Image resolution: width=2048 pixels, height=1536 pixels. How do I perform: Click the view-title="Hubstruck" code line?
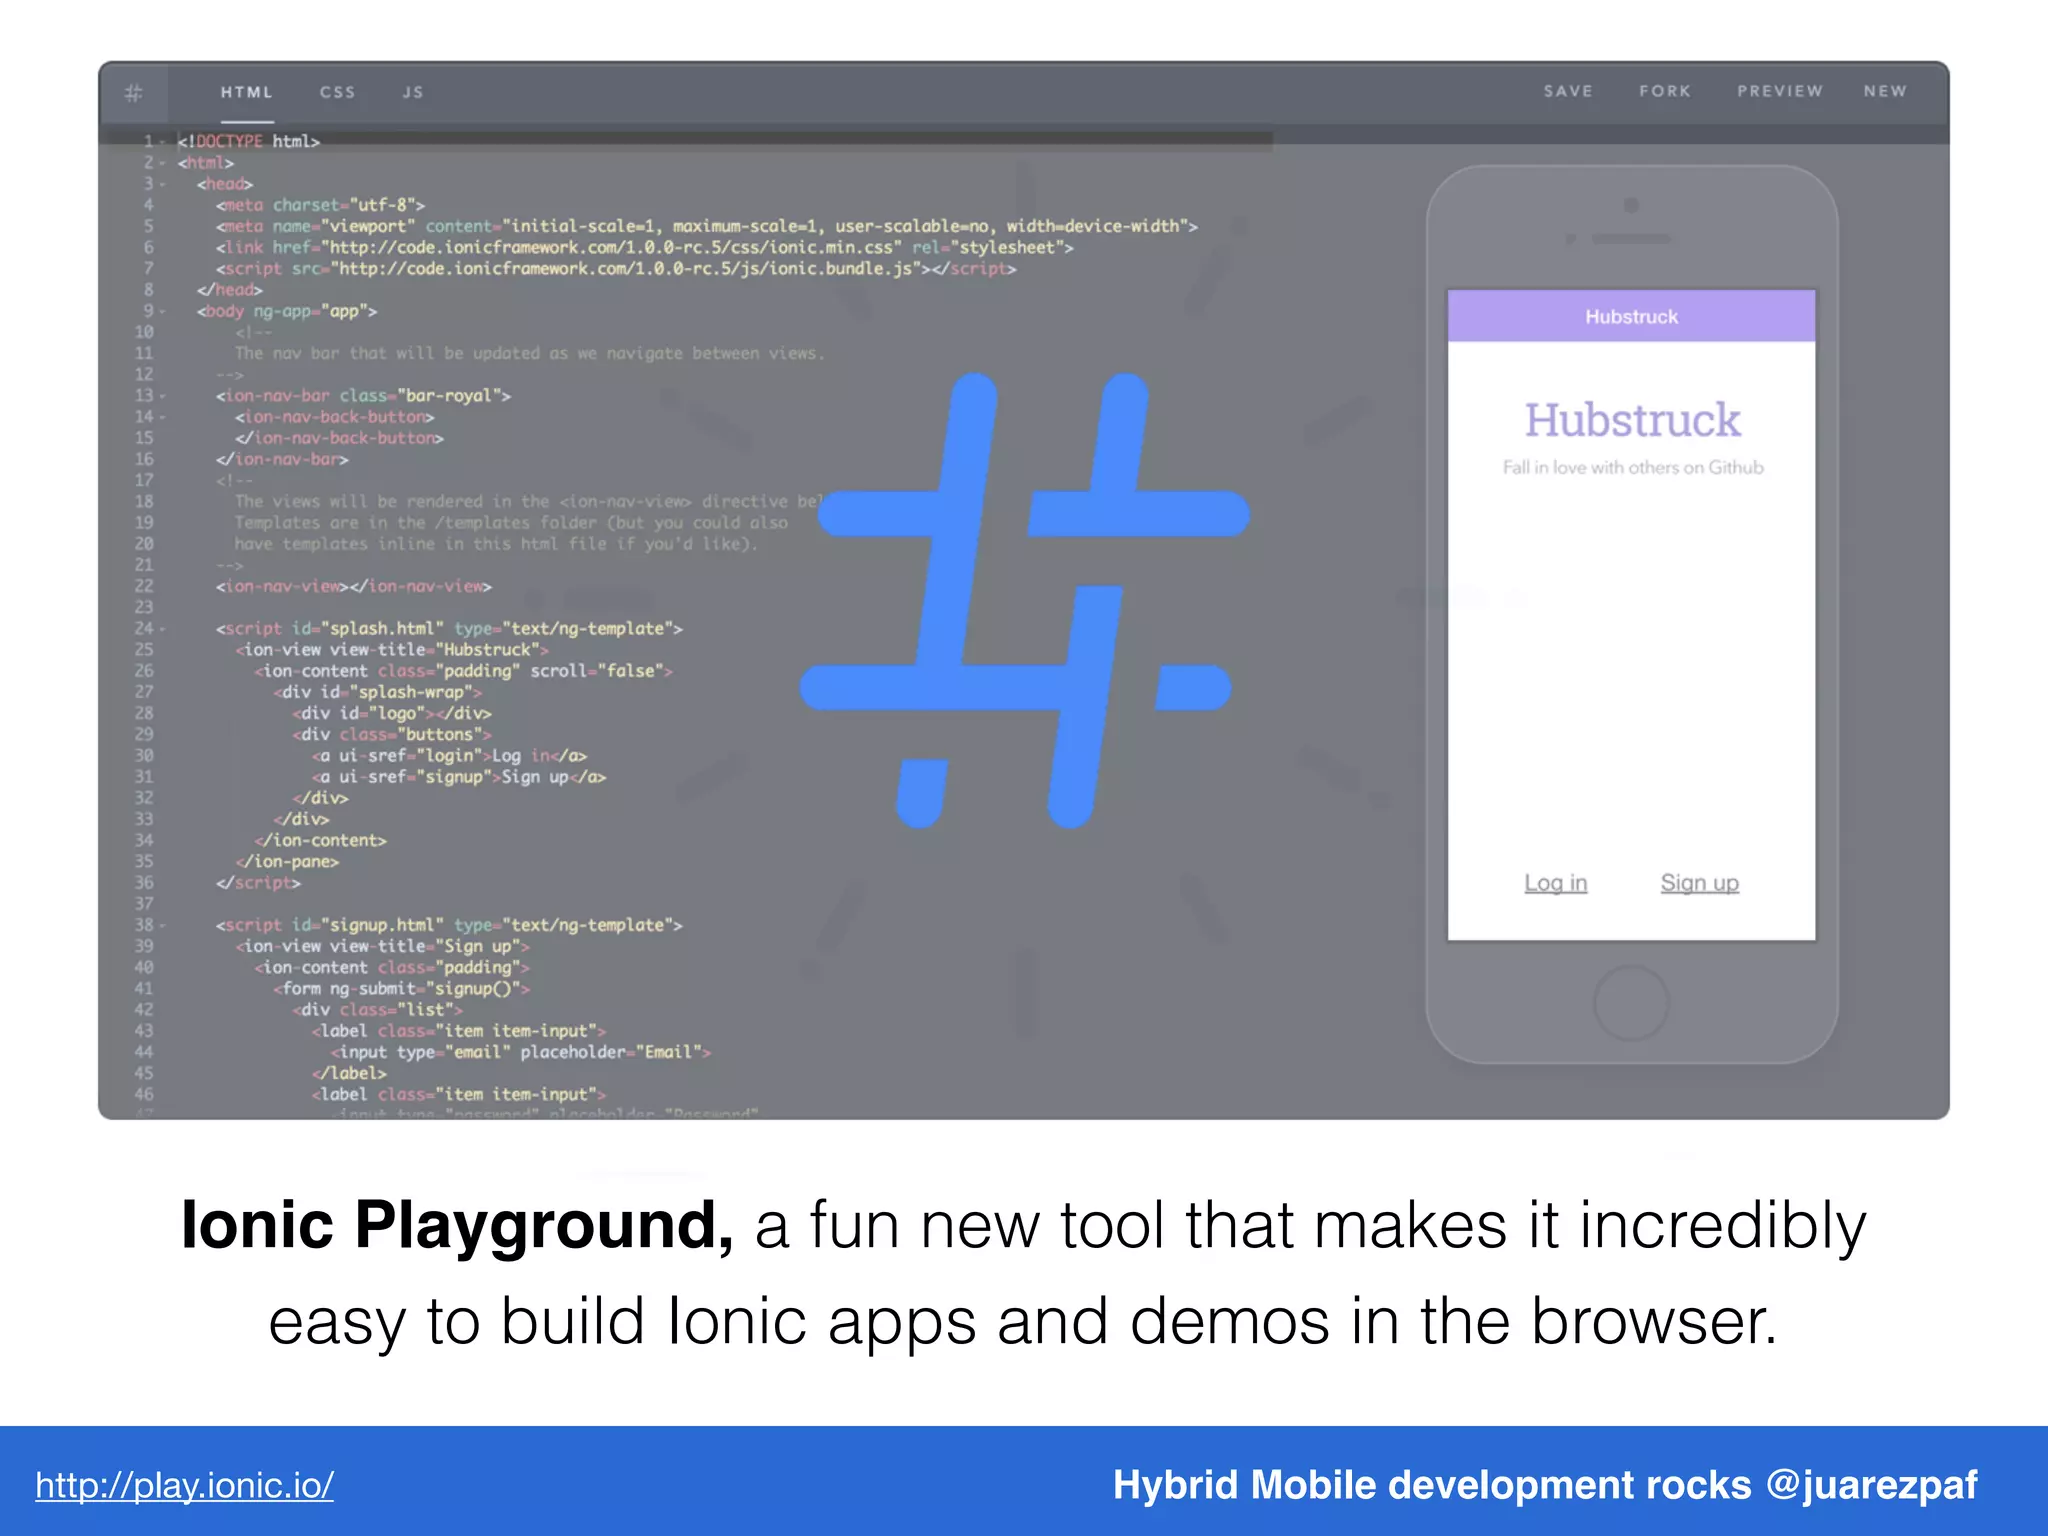pyautogui.click(x=392, y=650)
